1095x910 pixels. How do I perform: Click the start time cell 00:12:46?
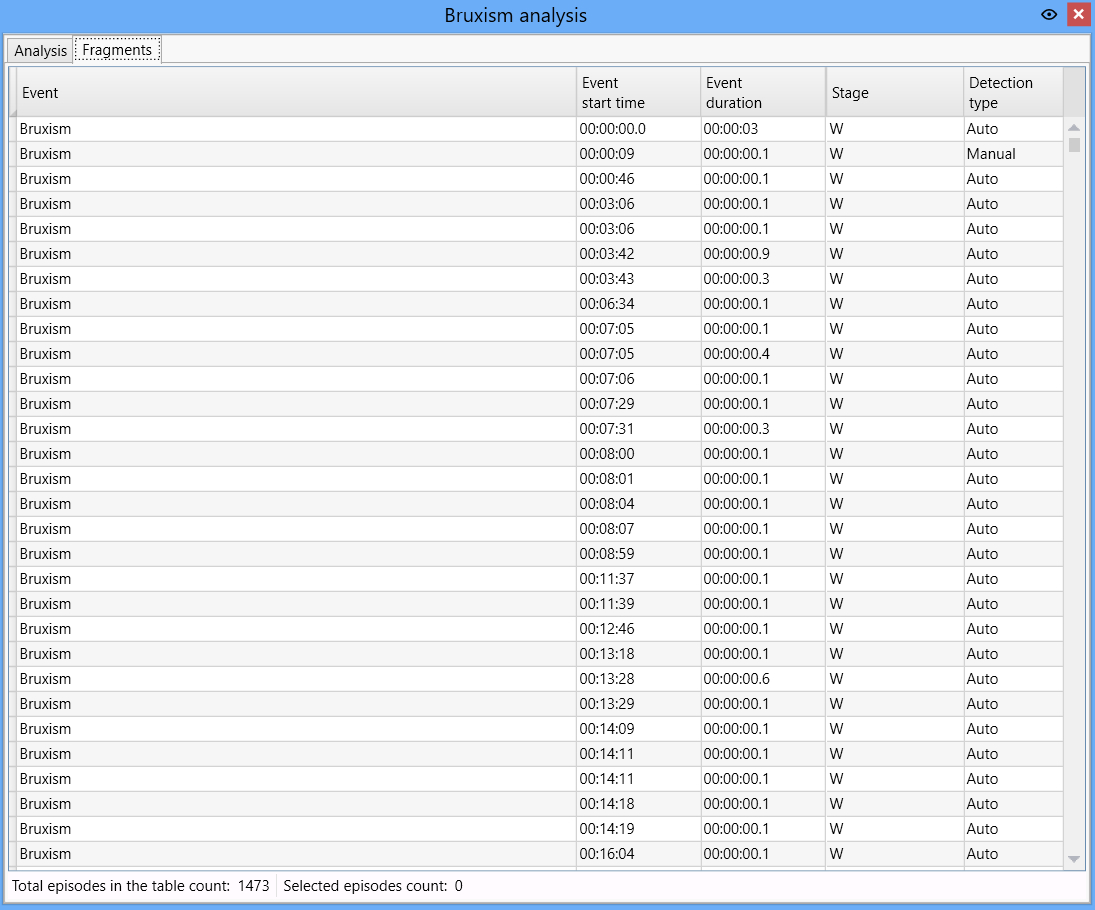[x=638, y=629]
